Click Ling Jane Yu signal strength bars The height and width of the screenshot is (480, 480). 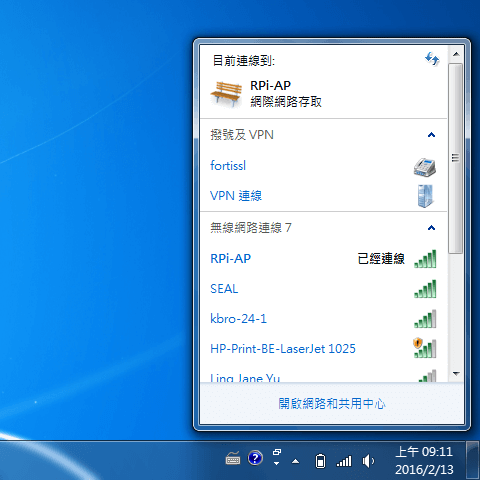(427, 376)
